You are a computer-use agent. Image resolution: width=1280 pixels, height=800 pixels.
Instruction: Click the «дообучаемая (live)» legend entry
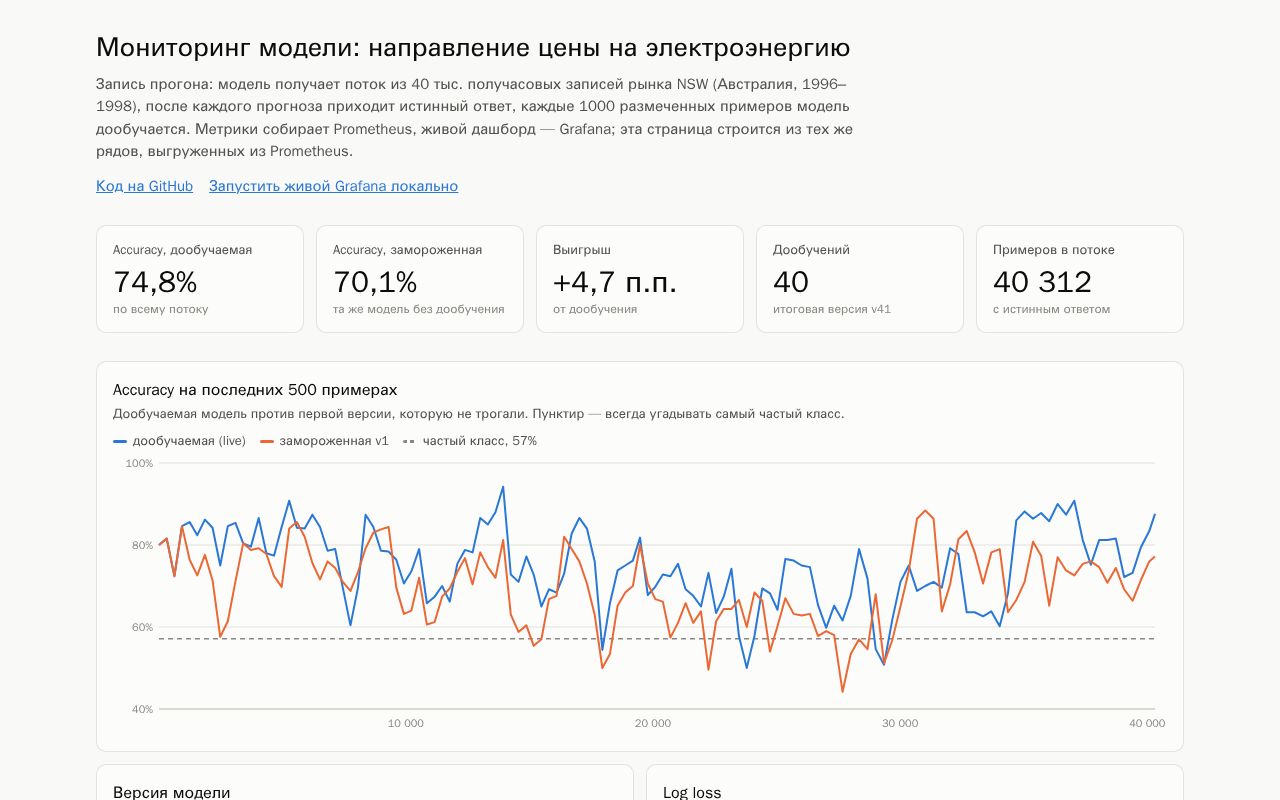click(x=180, y=441)
